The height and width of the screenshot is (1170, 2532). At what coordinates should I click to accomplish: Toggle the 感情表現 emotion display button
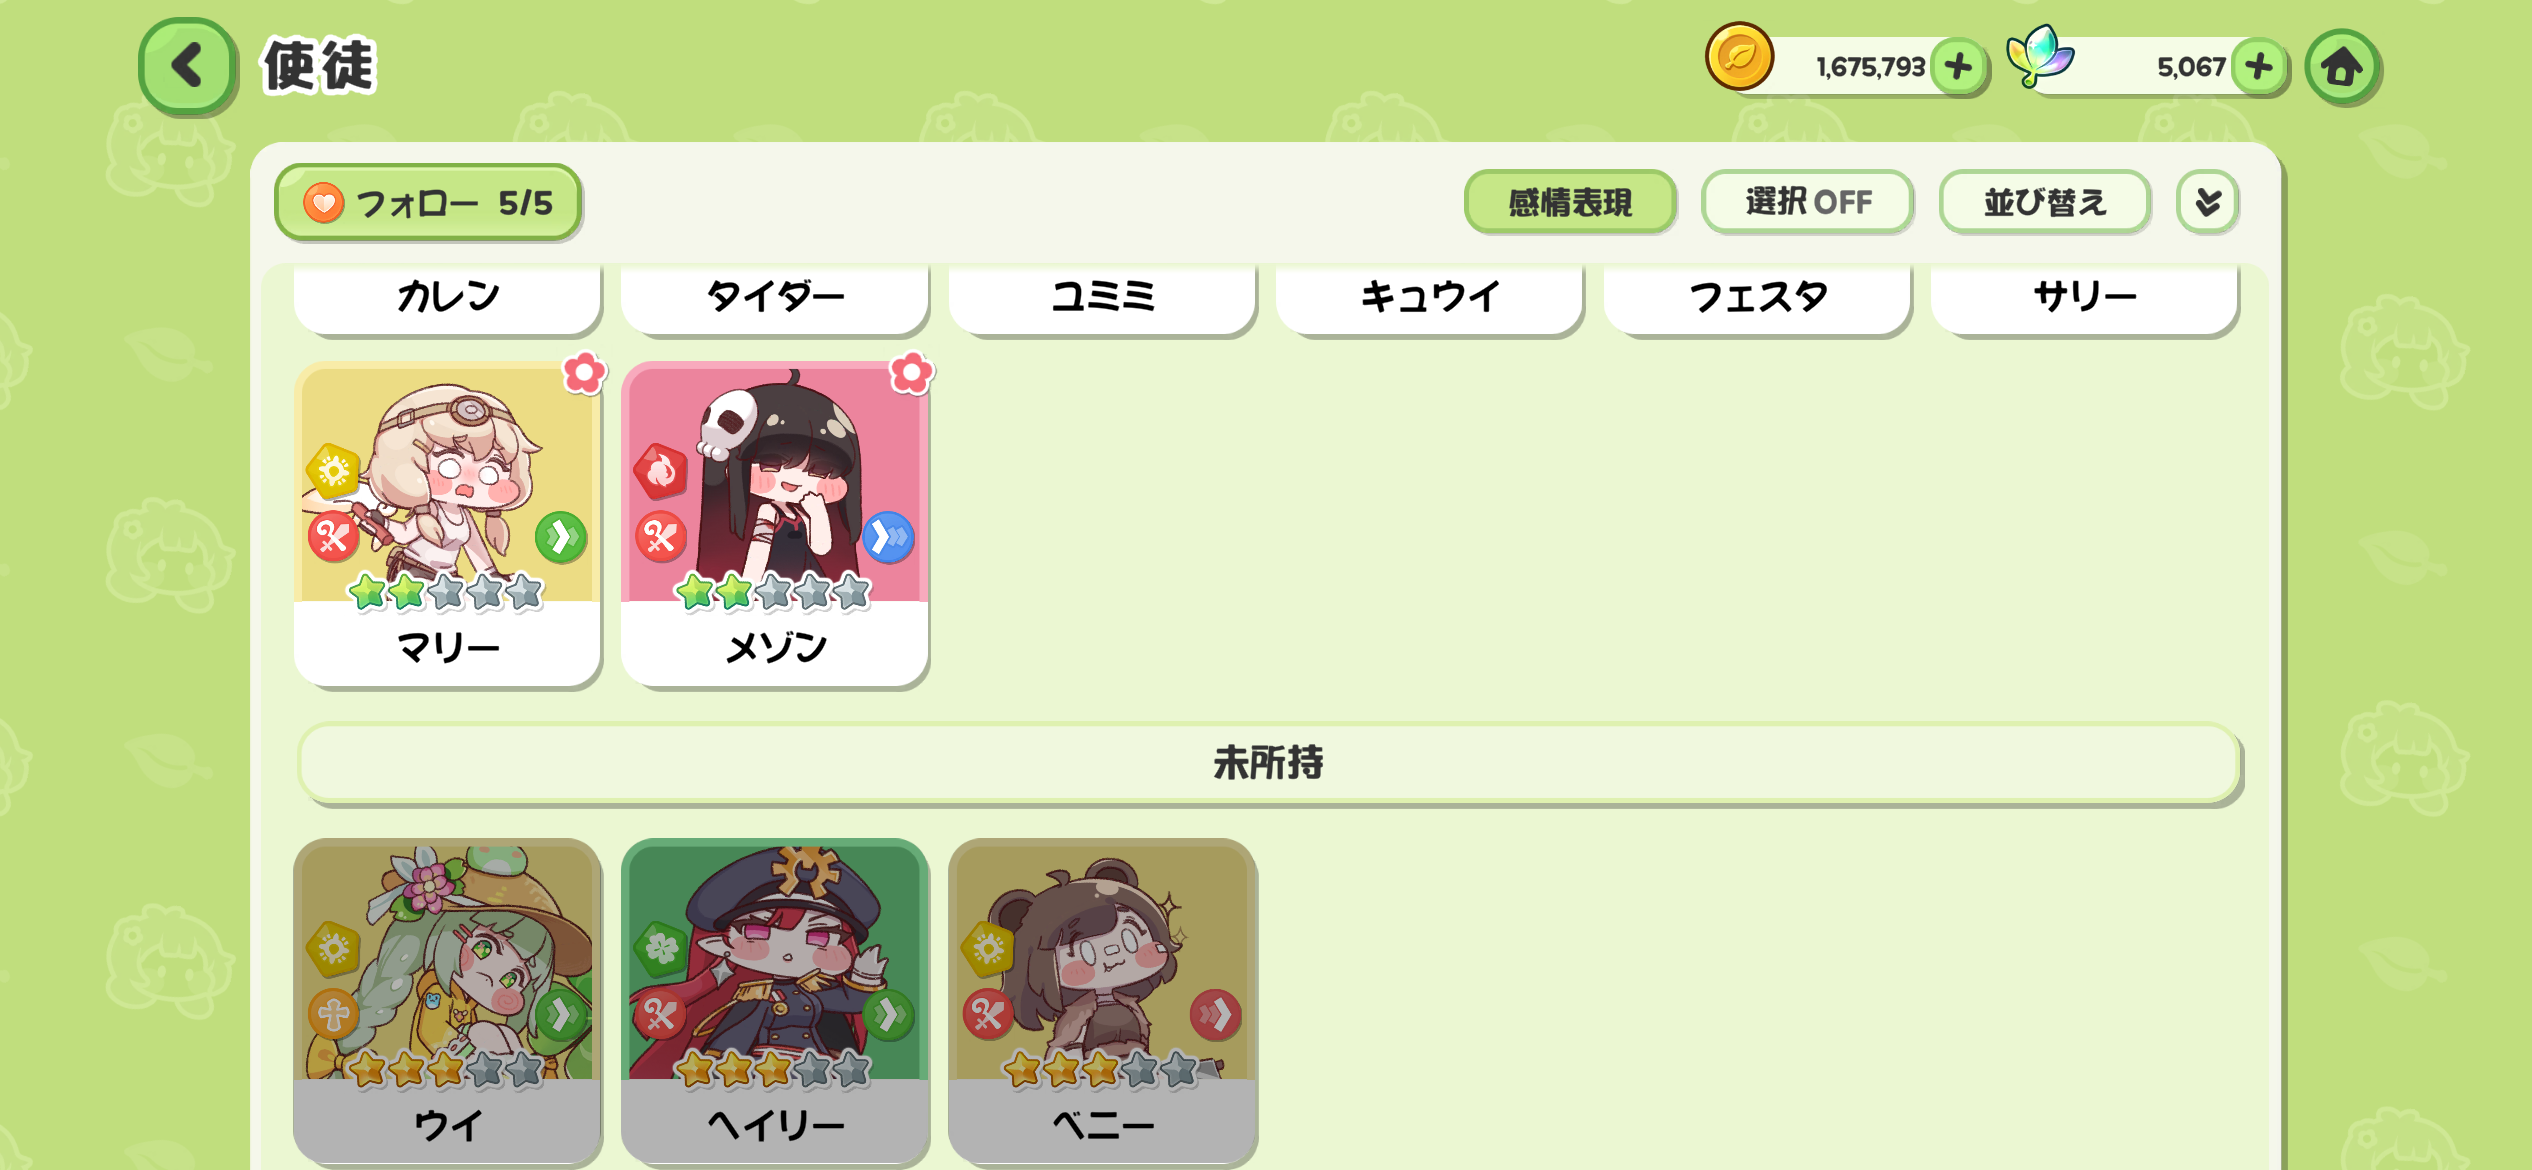click(x=1570, y=202)
